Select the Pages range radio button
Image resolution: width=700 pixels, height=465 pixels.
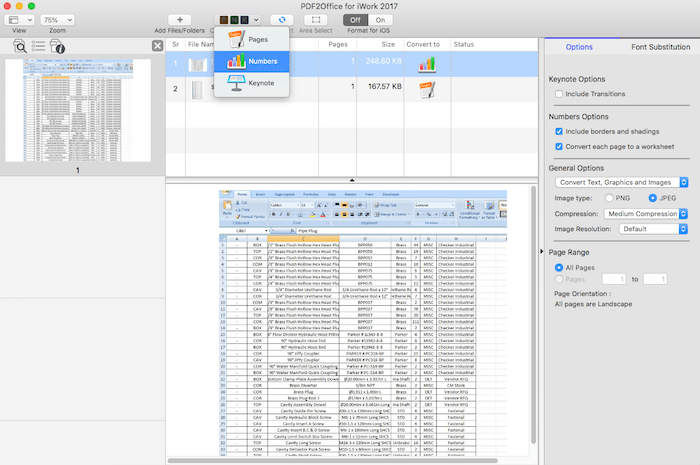coord(558,279)
